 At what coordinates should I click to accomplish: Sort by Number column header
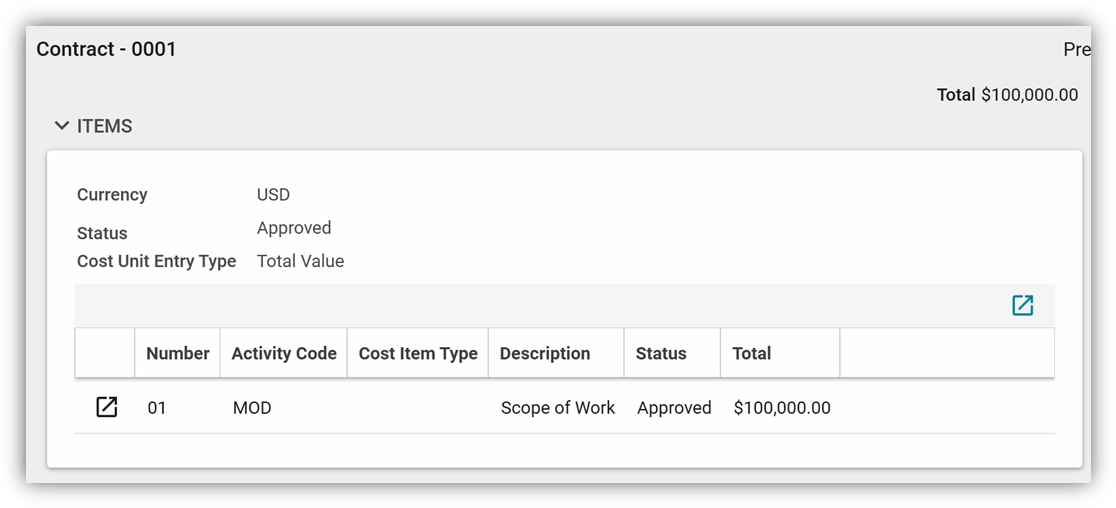177,353
